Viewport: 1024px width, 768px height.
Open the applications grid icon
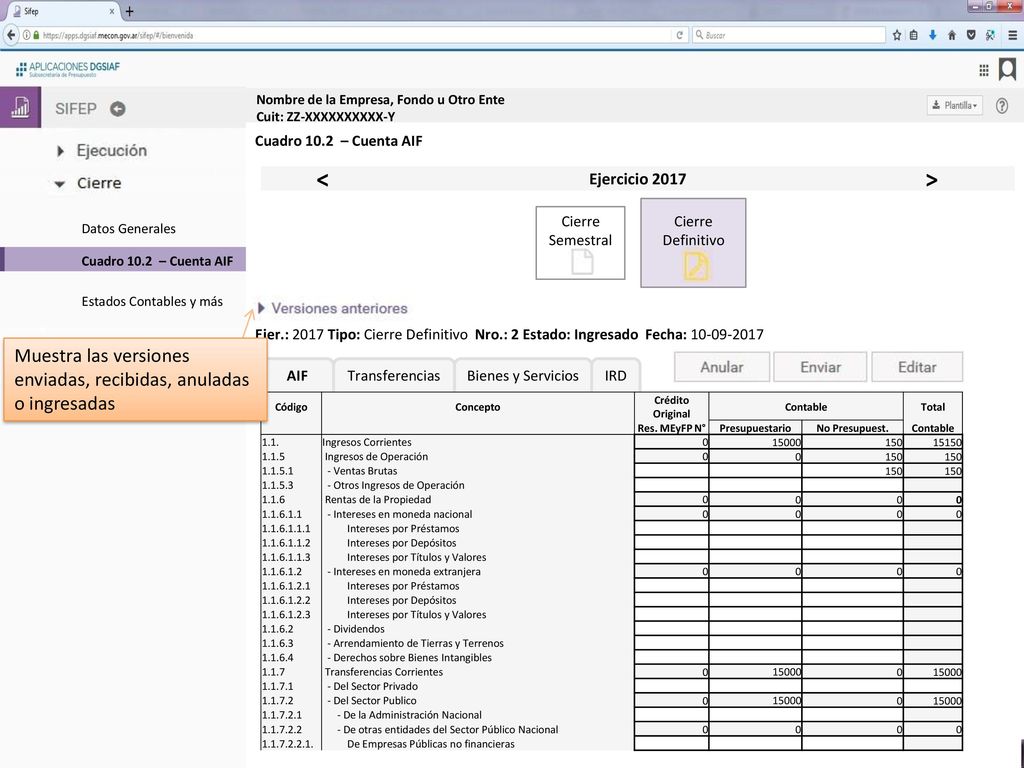coord(984,71)
